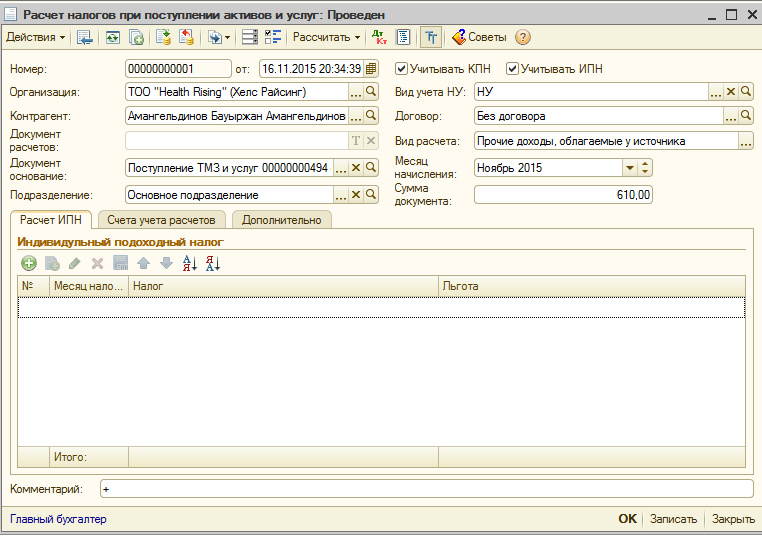Clear the Документ основание field
Image resolution: width=762 pixels, height=537 pixels.
tap(356, 168)
